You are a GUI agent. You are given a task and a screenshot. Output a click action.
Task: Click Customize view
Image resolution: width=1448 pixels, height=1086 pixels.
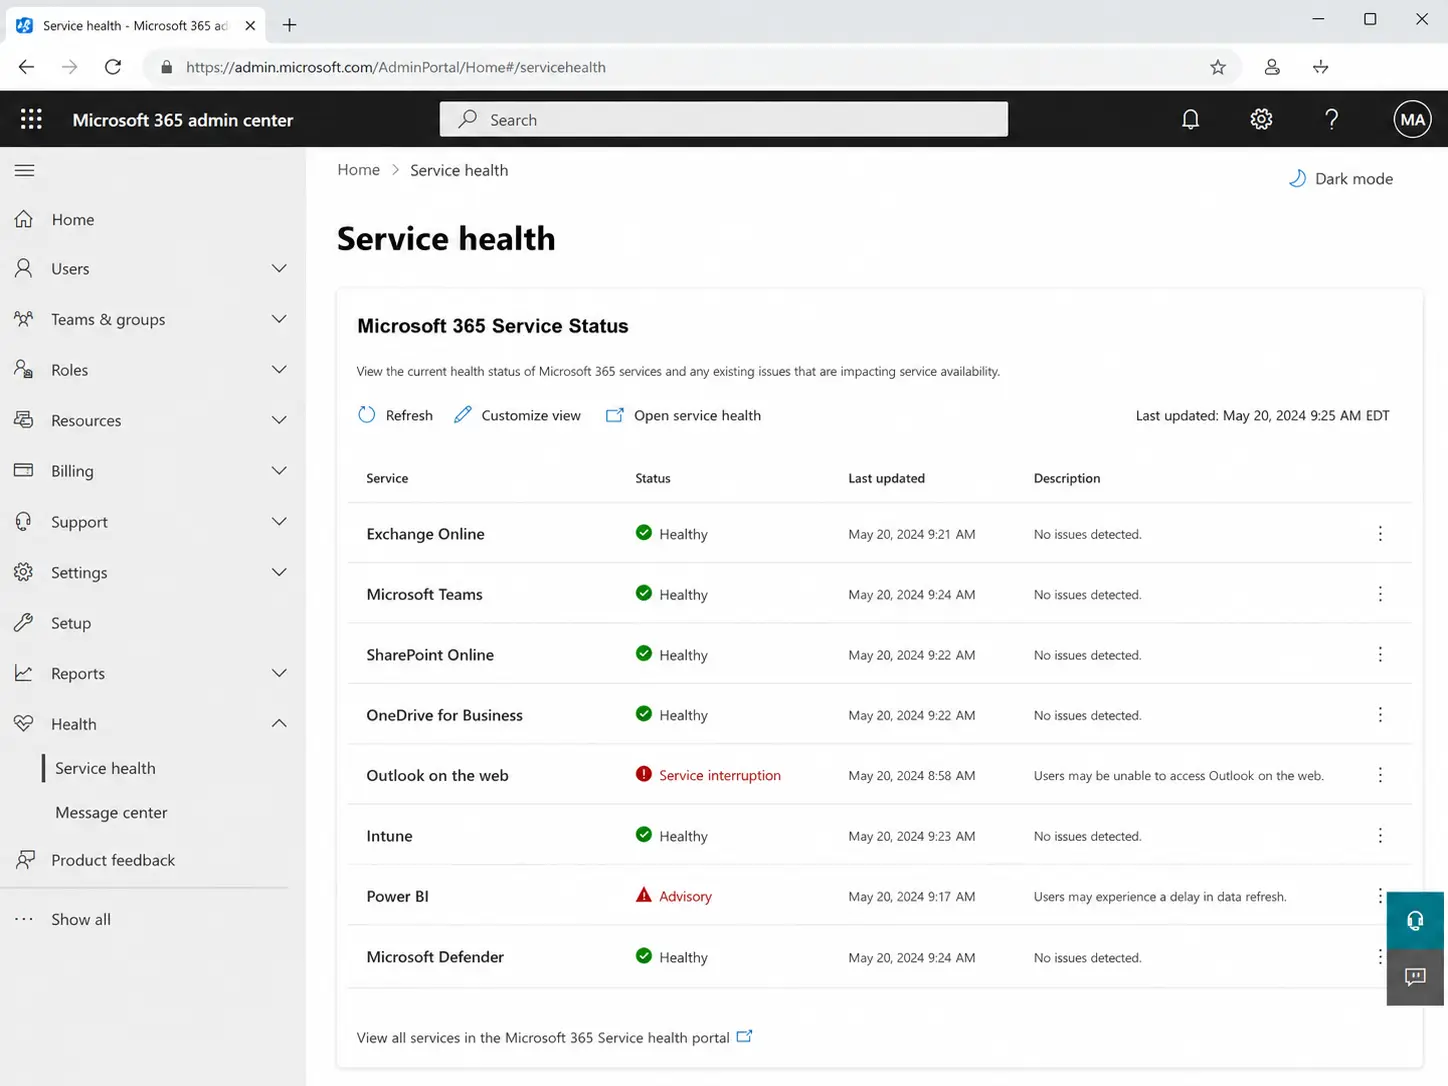[x=517, y=415]
